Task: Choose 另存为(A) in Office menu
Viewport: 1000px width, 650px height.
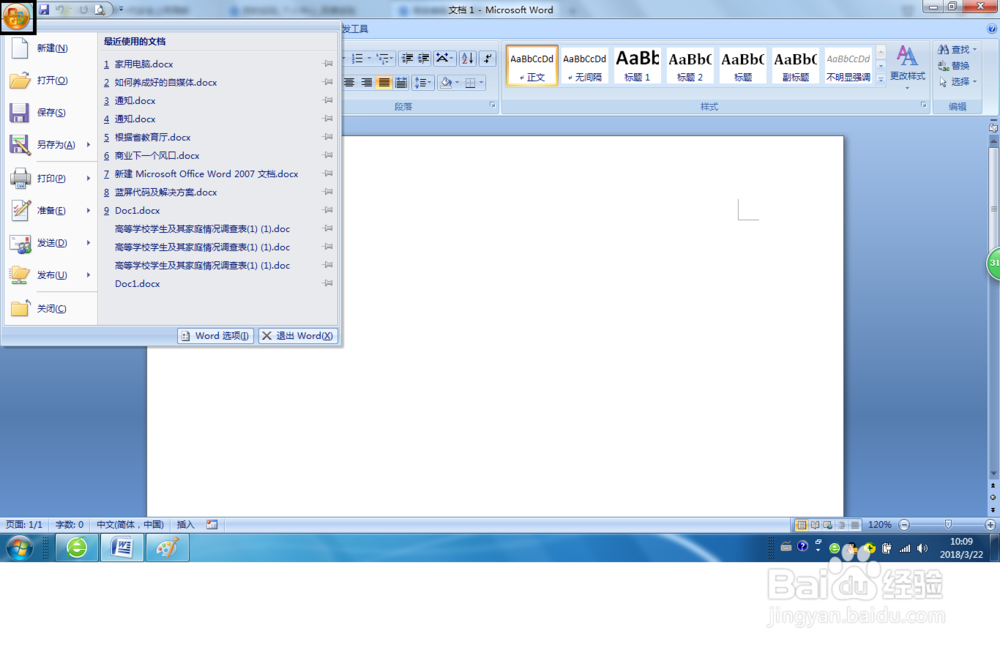Action: [52, 145]
